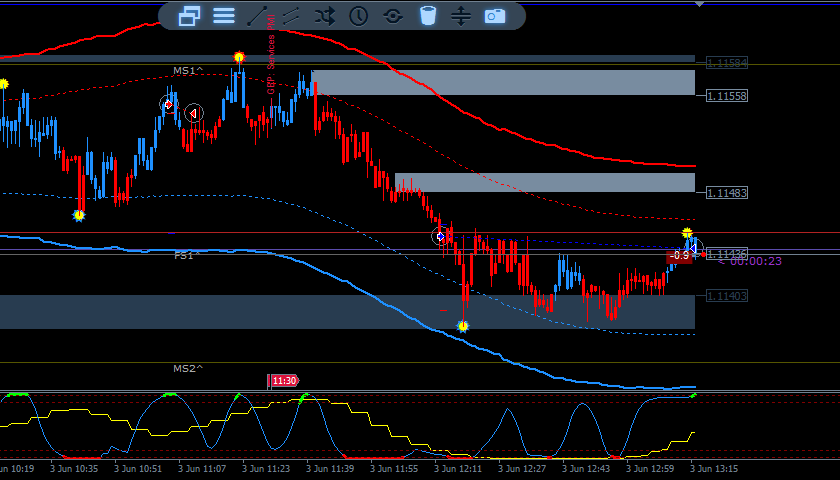Click the cascading windows icon in toolbar
Viewport: 840px width, 480px height.
(x=189, y=16)
